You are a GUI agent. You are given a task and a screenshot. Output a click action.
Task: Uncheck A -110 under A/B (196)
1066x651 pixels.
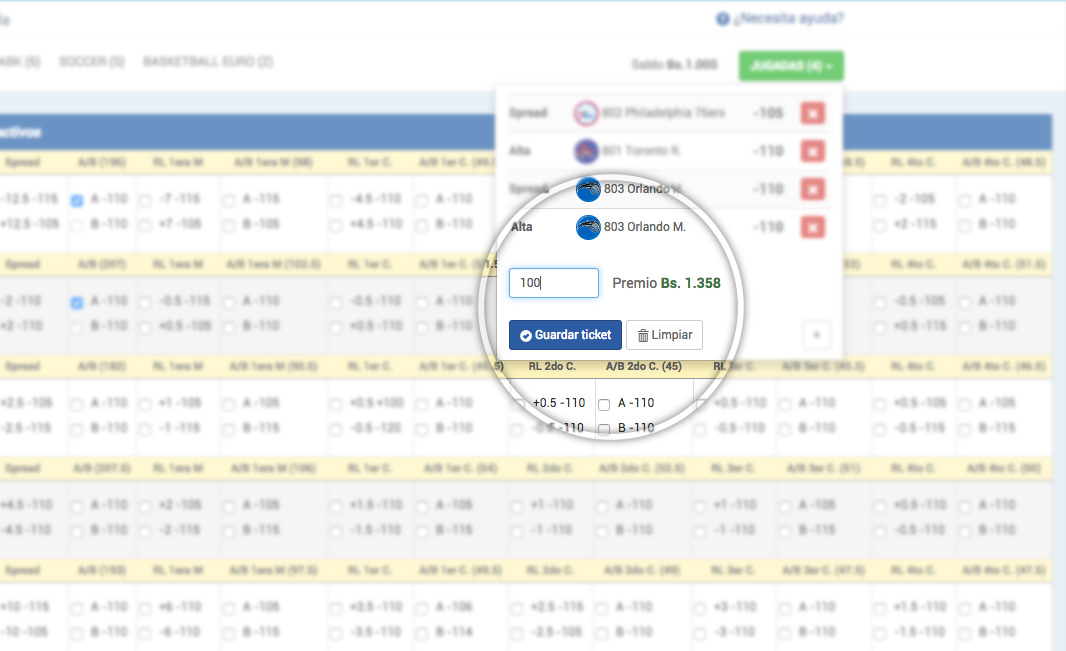click(x=77, y=200)
